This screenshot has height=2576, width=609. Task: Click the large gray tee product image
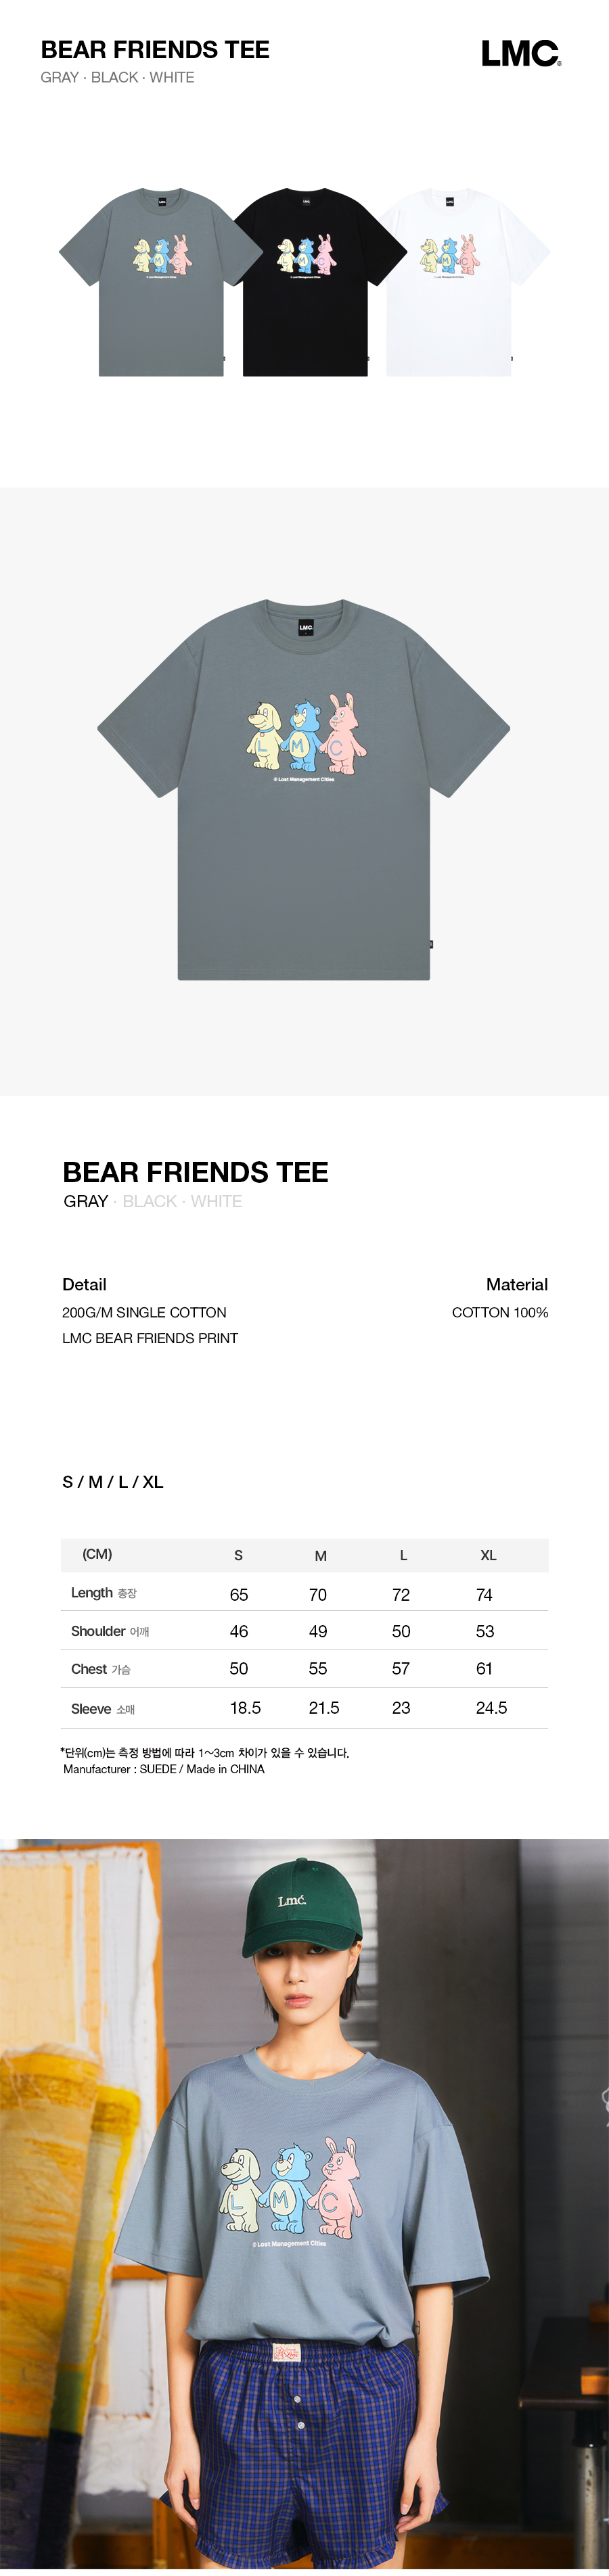[304, 789]
